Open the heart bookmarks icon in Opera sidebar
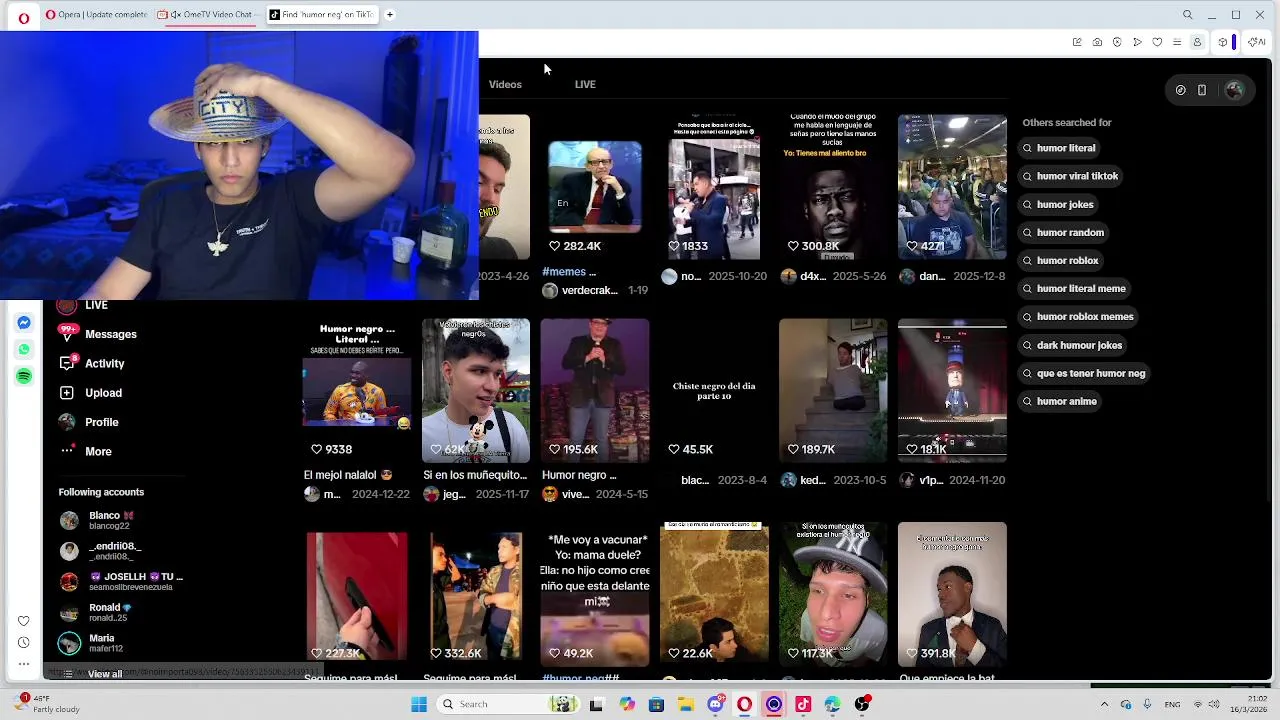This screenshot has height=720, width=1280. (x=24, y=621)
